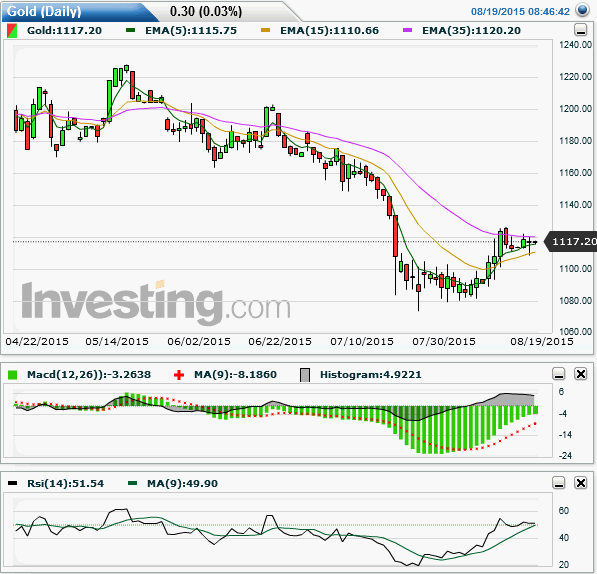Click the red-green Gold candlestick legend icon
Image resolution: width=597 pixels, height=574 pixels.
click(x=12, y=31)
